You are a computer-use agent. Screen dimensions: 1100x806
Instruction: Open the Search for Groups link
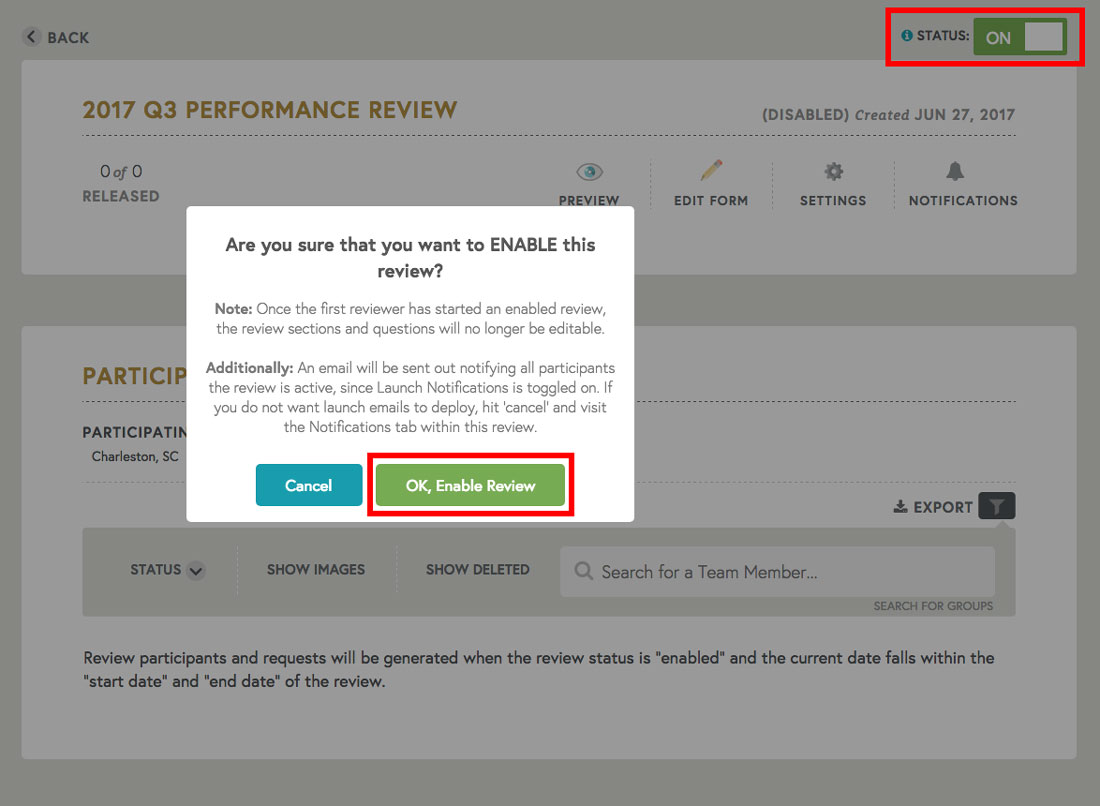coord(933,606)
